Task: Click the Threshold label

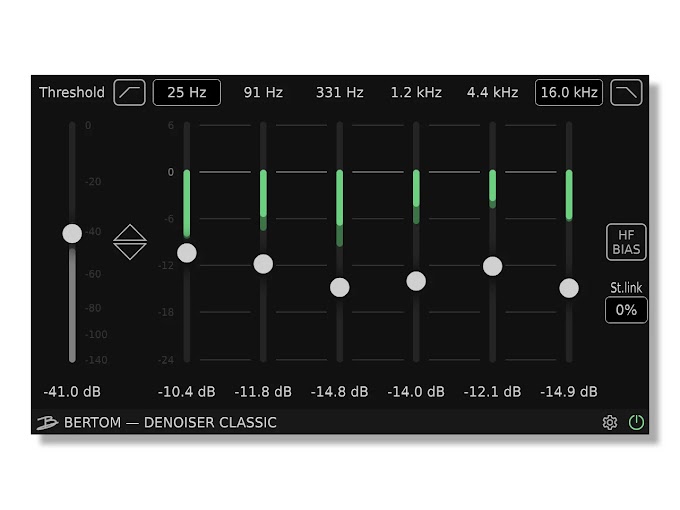Action: (x=72, y=92)
